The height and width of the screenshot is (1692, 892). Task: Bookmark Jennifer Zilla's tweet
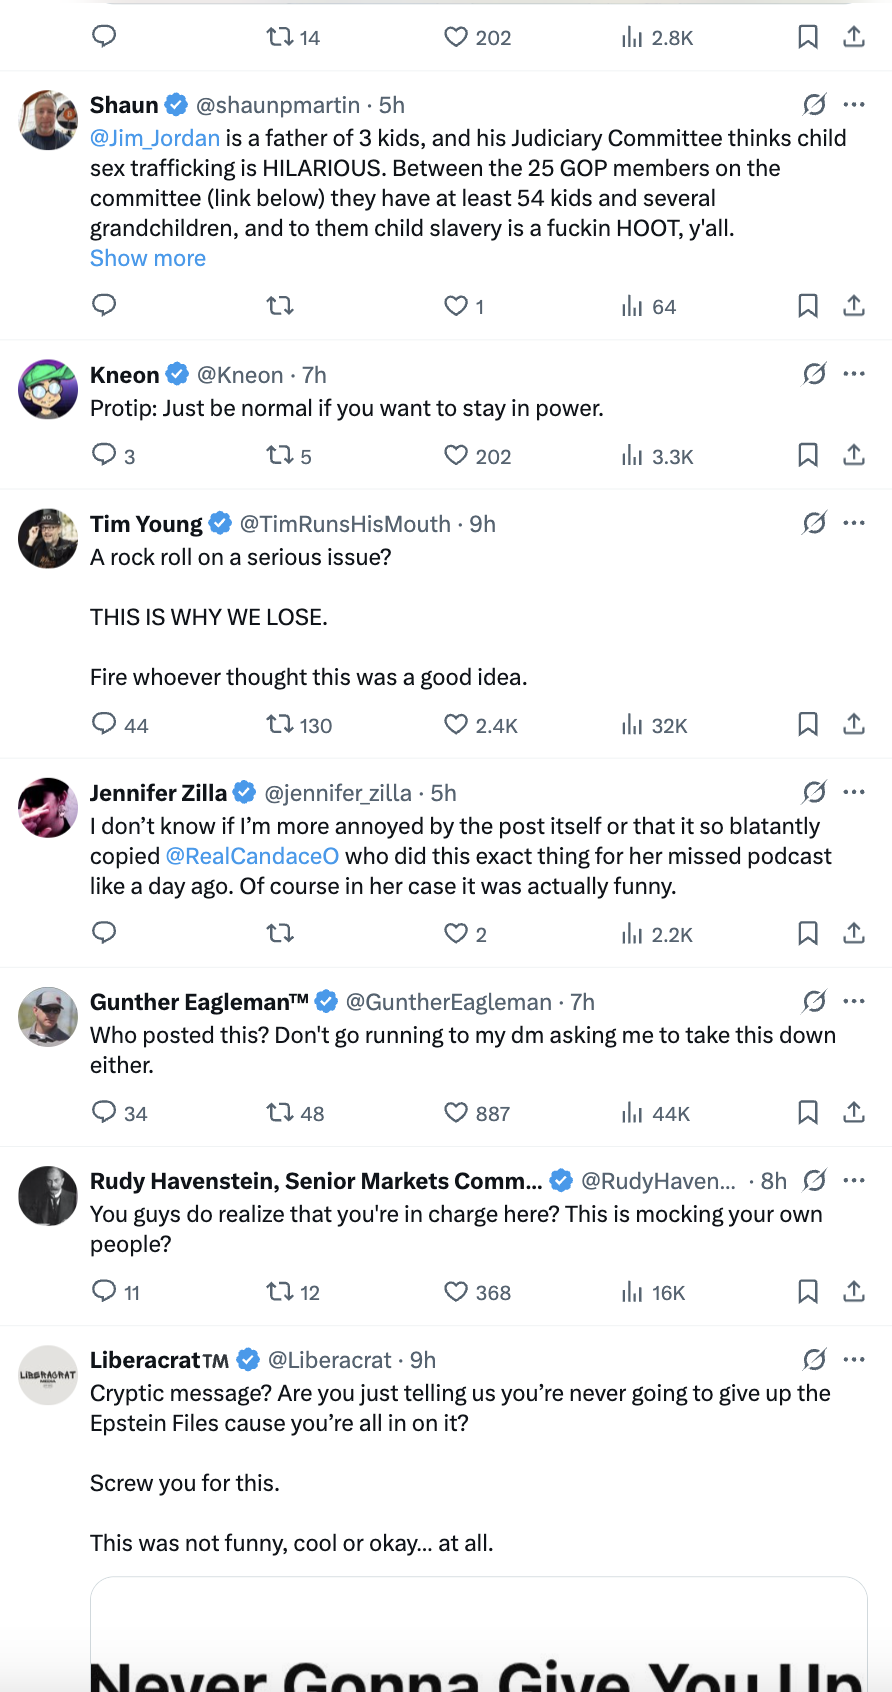[x=808, y=933]
